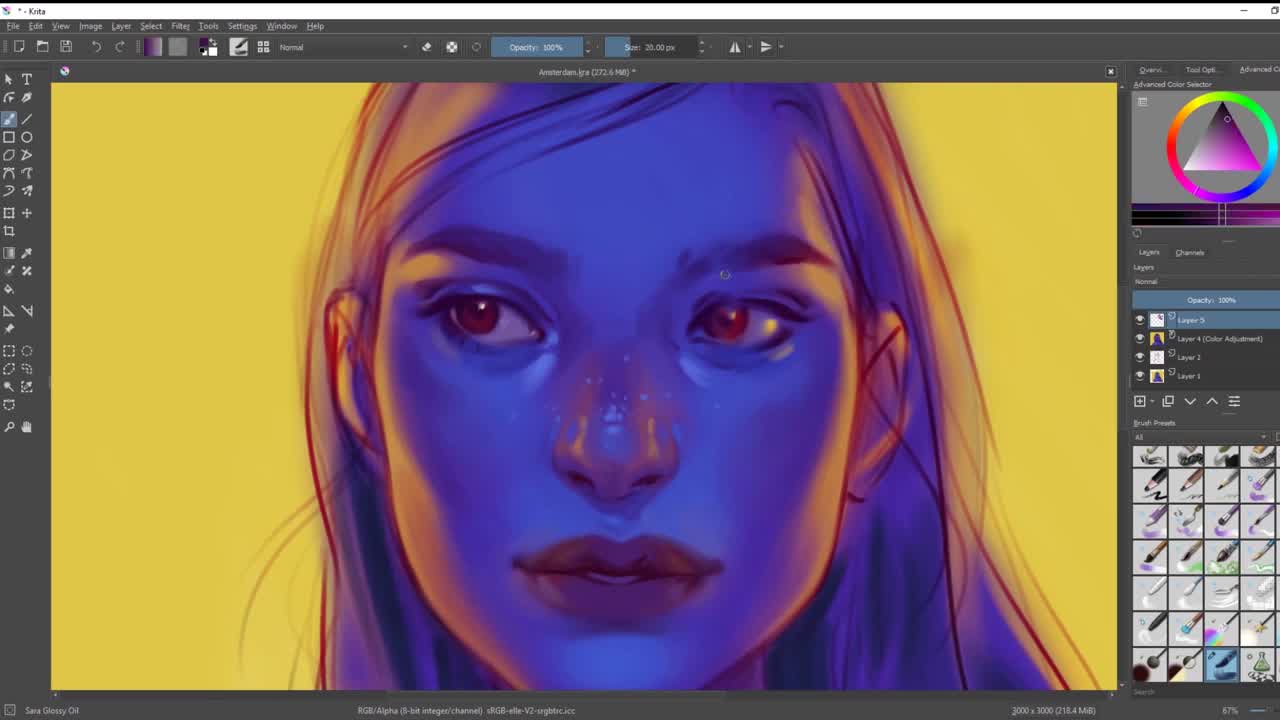Screen dimensions: 1280x720
Task: Choose the Rectangle shape tool
Action: point(9,137)
